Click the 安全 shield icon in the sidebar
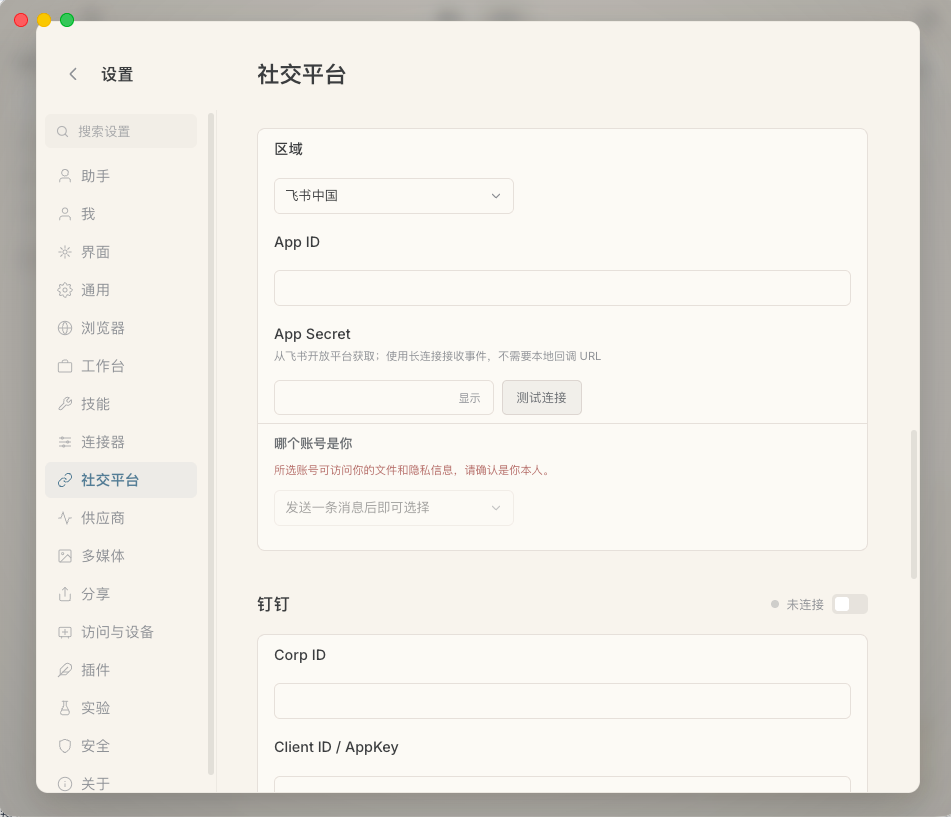This screenshot has height=817, width=951. click(x=65, y=746)
